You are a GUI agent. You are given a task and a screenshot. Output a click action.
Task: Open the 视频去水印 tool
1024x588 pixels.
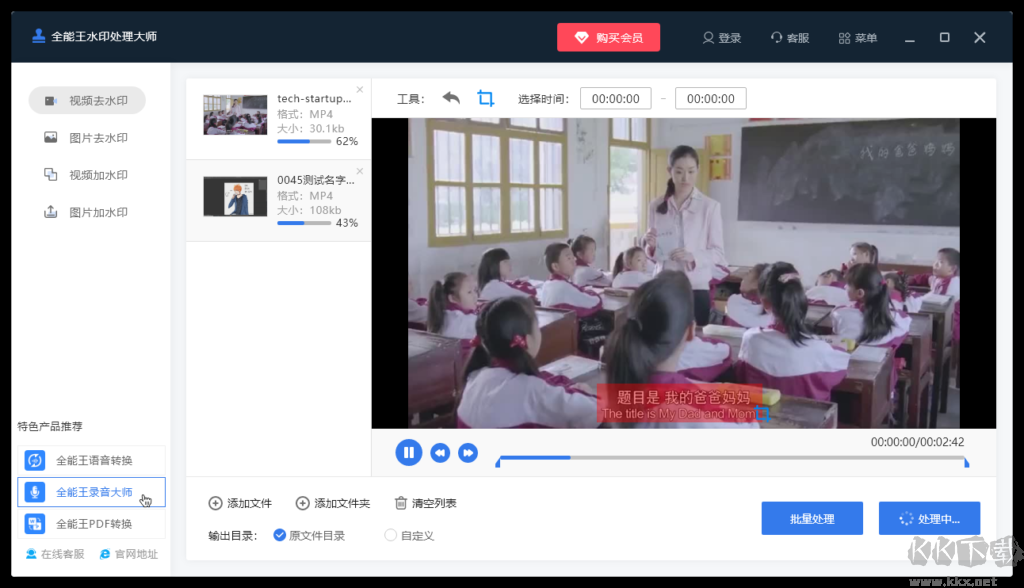87,100
